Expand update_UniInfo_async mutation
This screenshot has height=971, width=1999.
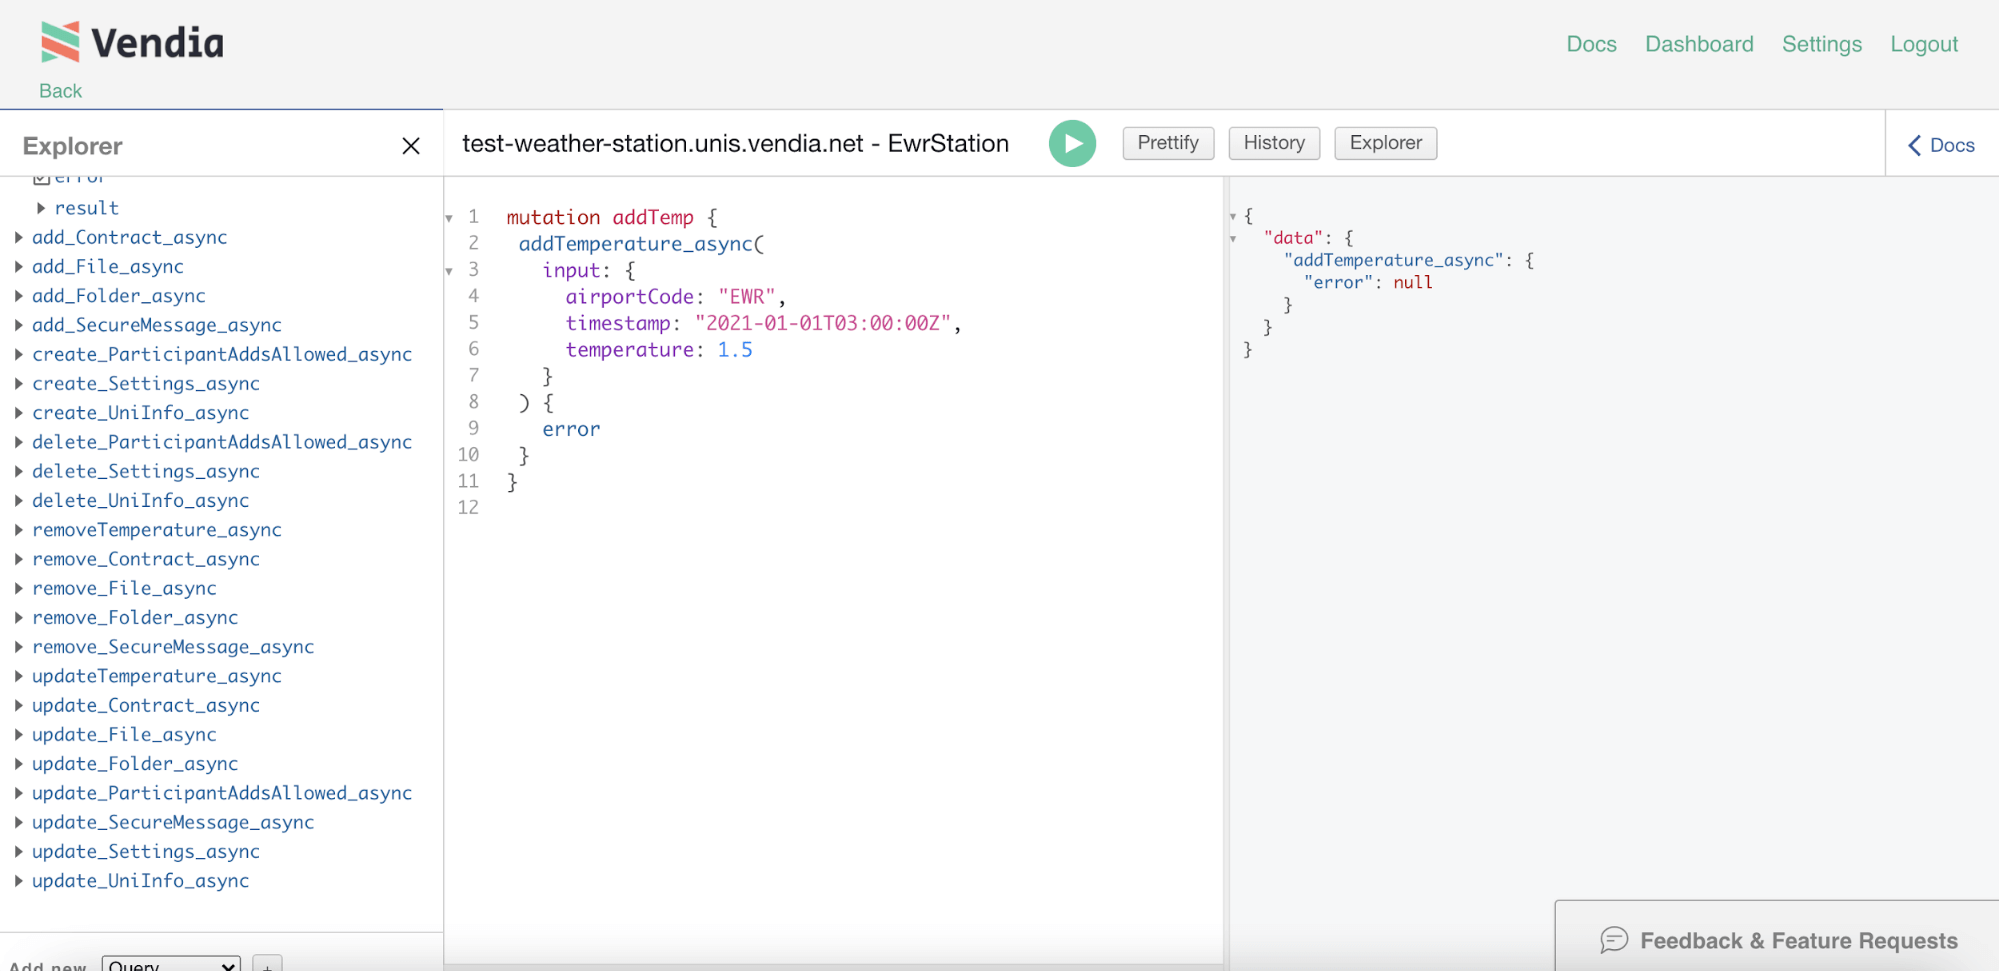(19, 881)
